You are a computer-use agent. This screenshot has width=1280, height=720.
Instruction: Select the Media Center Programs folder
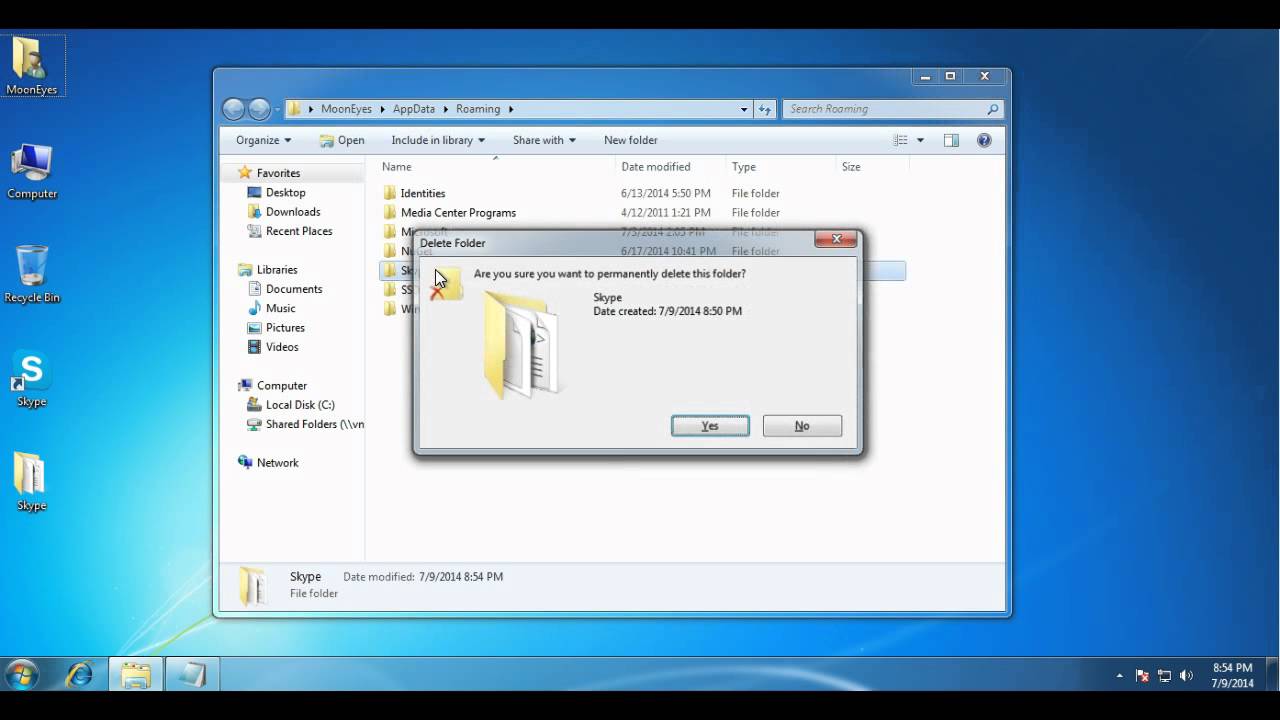[642, 213]
